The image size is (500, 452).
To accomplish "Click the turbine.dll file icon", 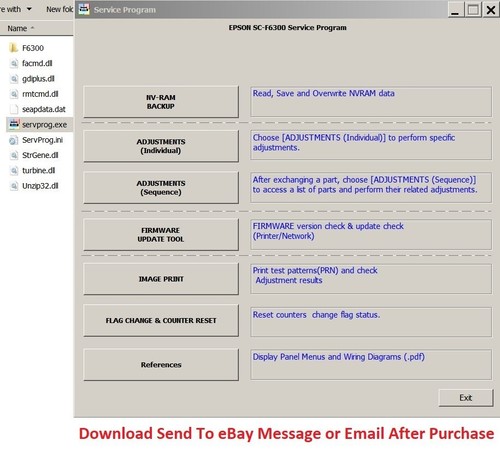I will click(x=14, y=171).
